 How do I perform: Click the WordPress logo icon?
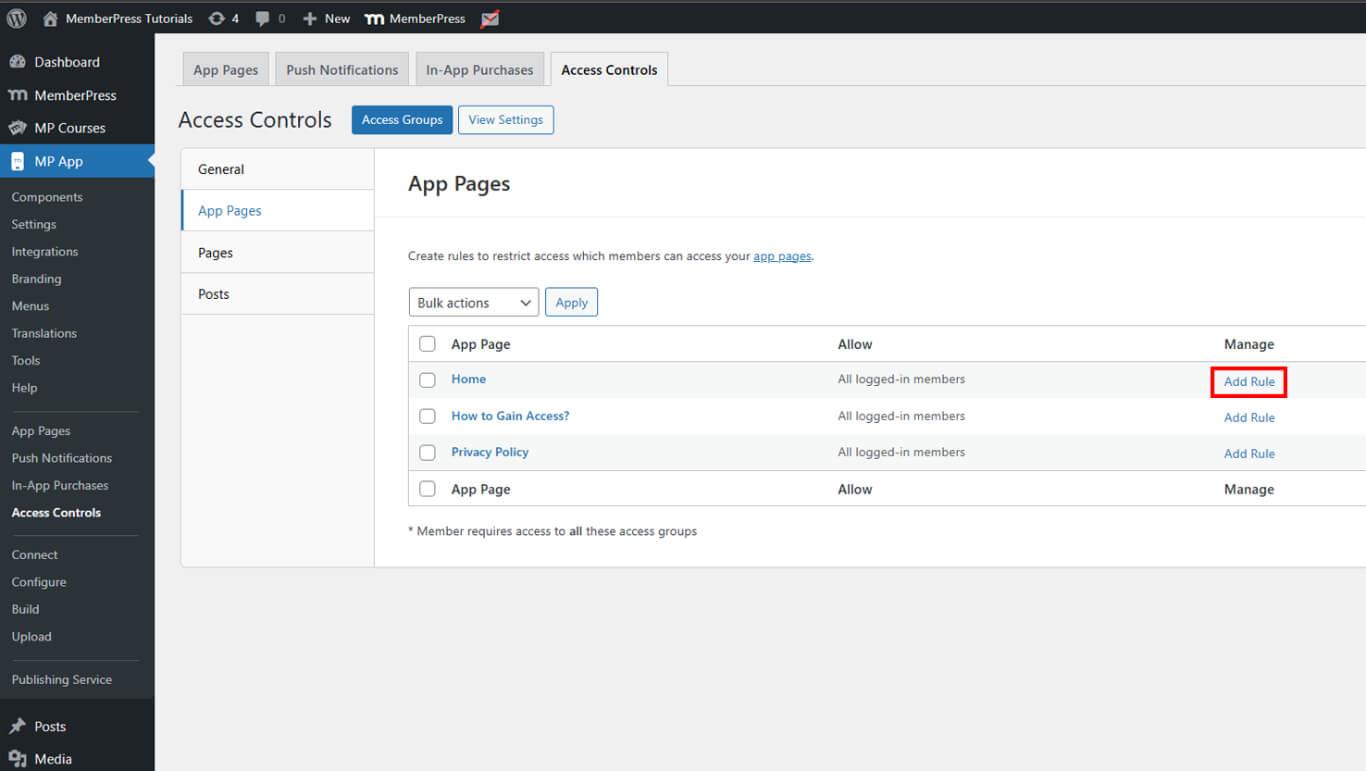[x=17, y=18]
